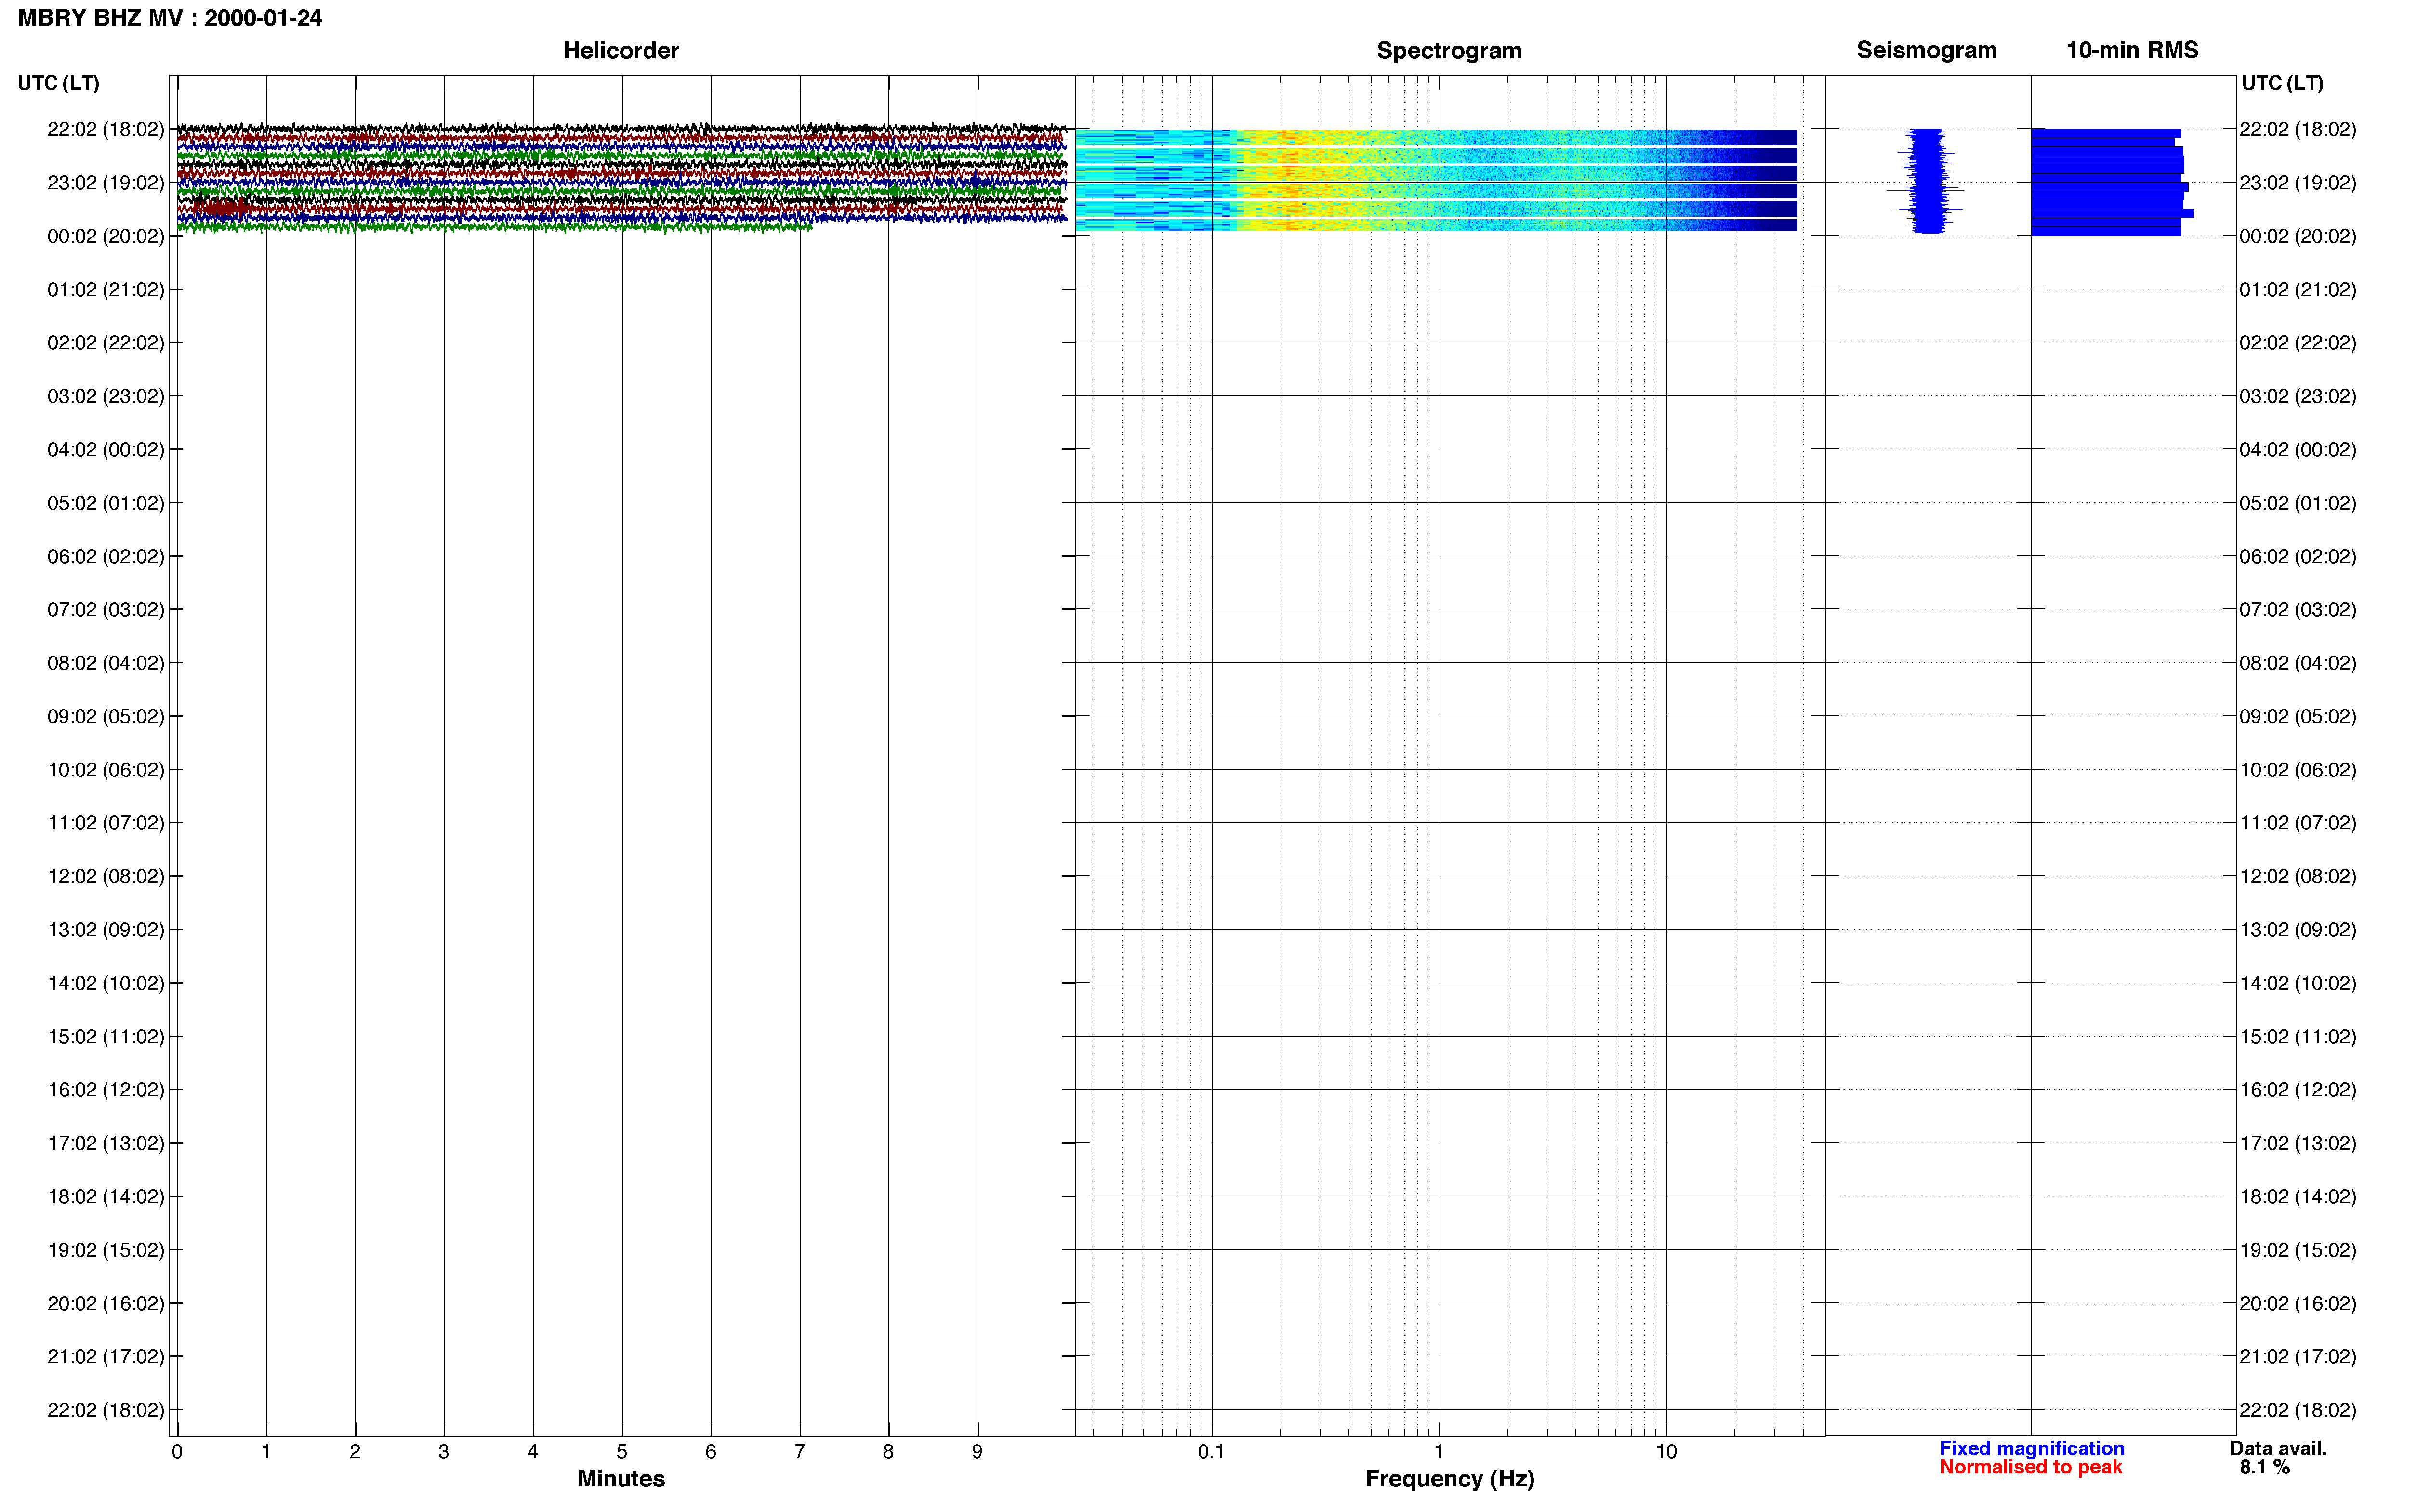Click the 2 tick on the Minutes axis
The height and width of the screenshot is (1512, 2418).
(355, 1451)
